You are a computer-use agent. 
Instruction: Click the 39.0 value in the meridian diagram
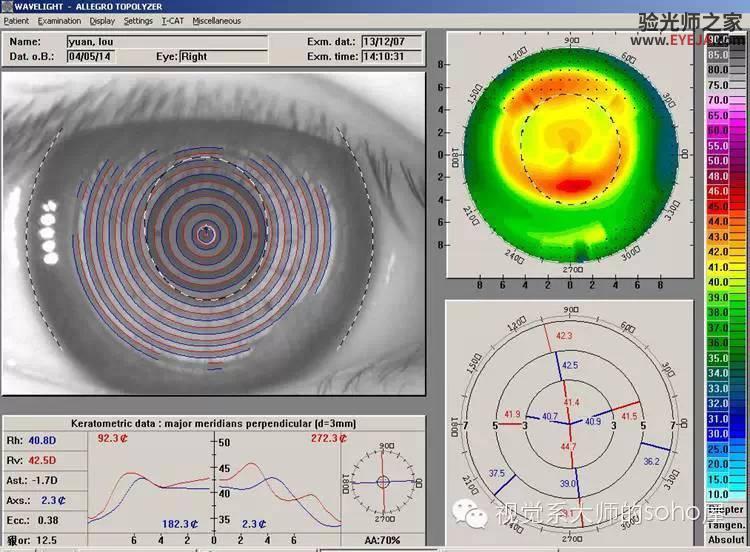coord(568,484)
